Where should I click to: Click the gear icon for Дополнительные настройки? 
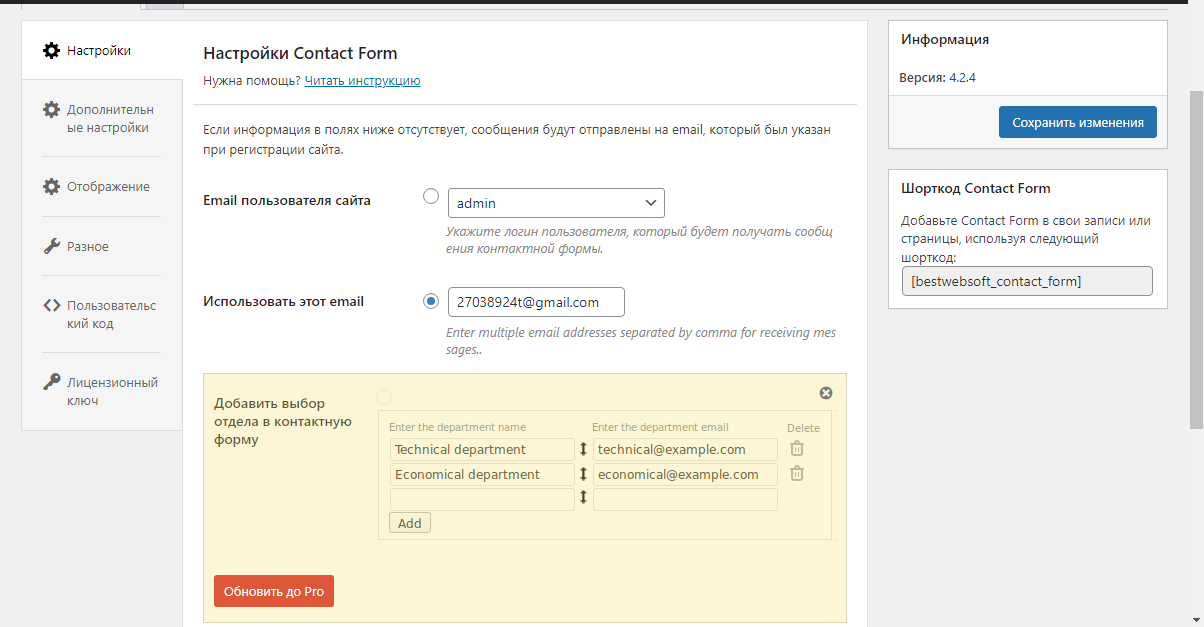(51, 109)
